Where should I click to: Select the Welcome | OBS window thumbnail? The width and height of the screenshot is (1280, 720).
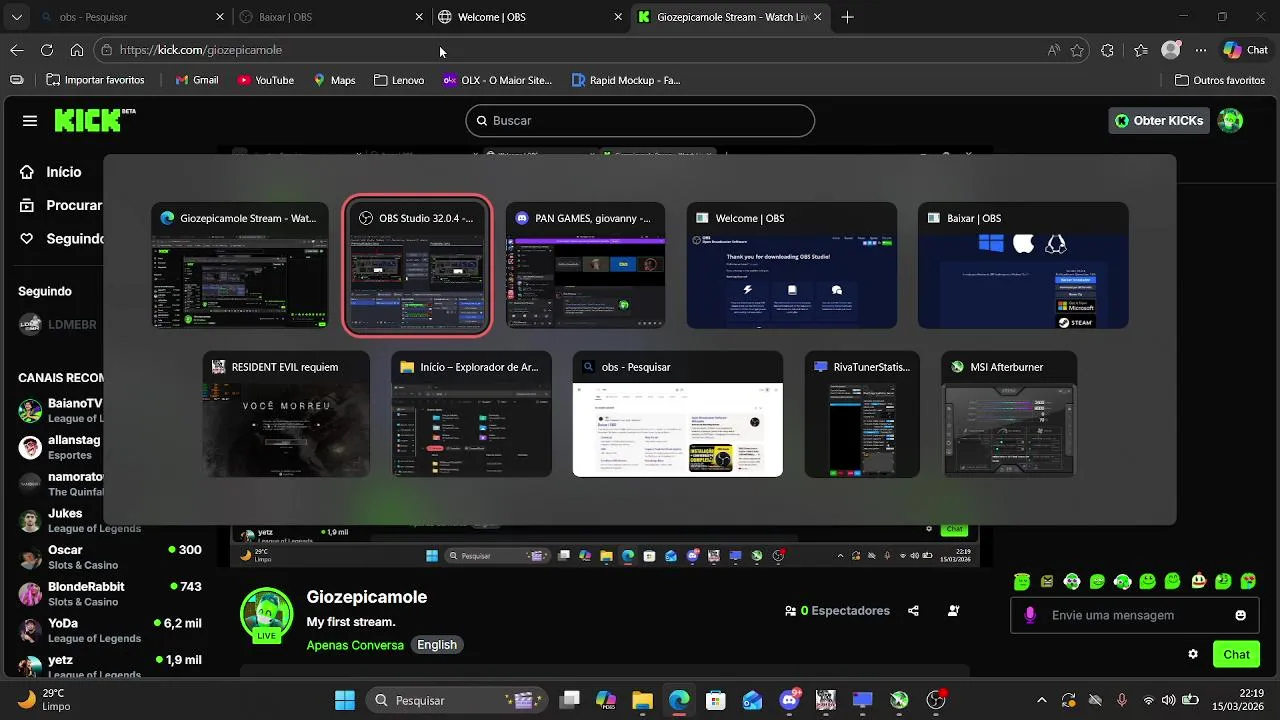point(791,265)
